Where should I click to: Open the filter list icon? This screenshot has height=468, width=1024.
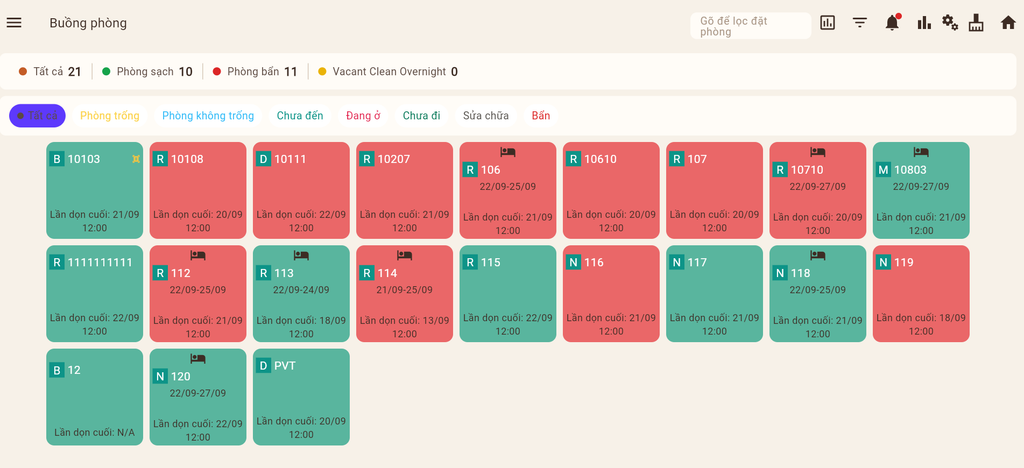coord(860,23)
